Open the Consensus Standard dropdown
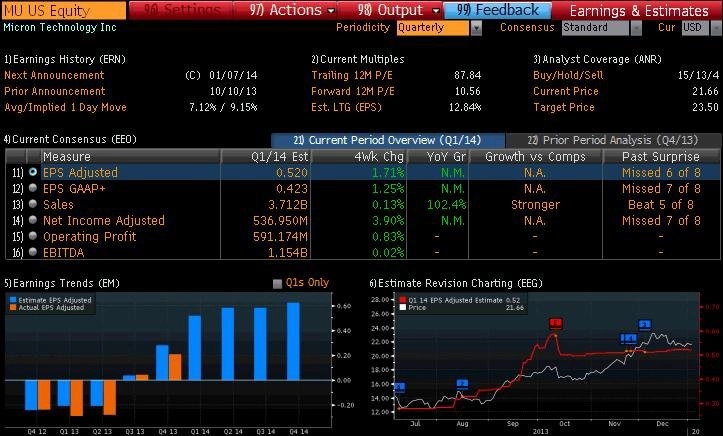Screen dimensions: 723x436 595,28
